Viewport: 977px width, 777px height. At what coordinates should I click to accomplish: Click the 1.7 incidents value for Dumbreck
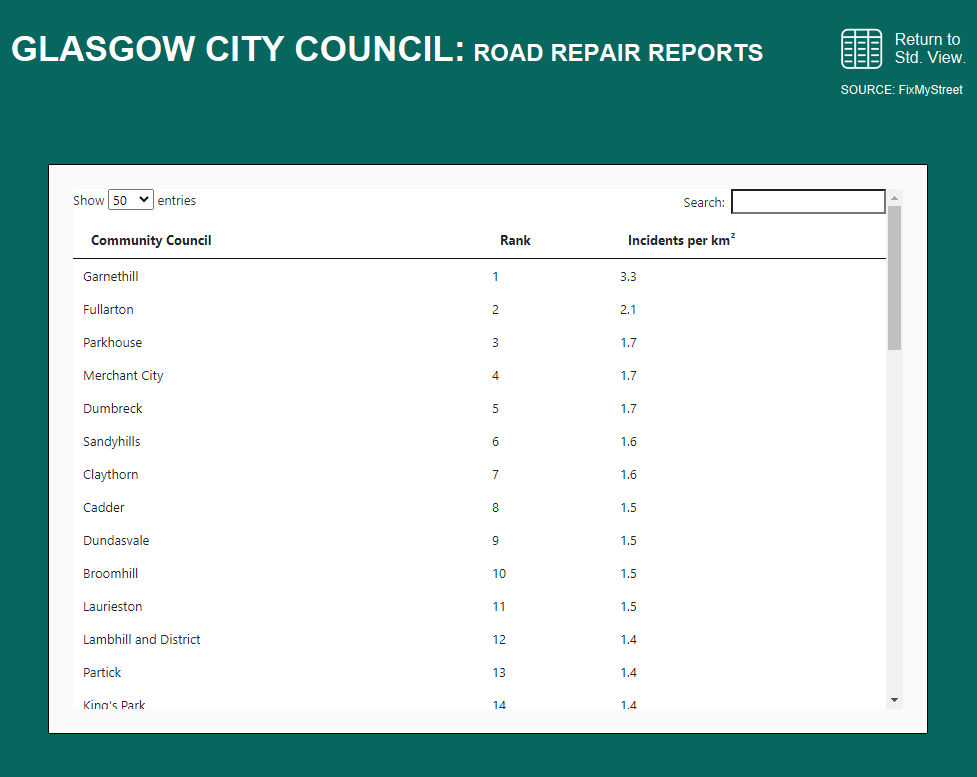coord(628,409)
